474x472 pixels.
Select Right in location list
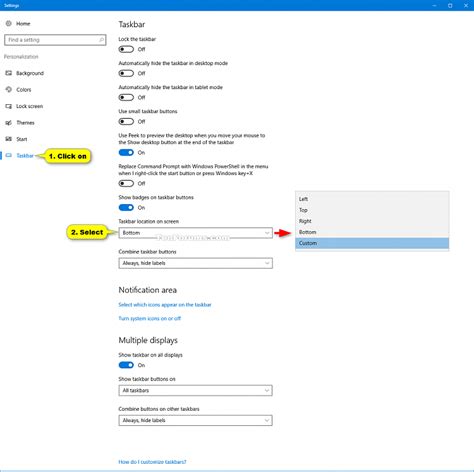pos(372,221)
